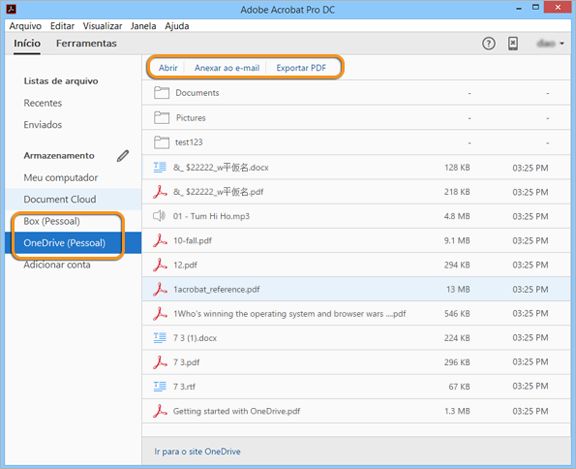Click the Word icon of &_$22222 docx file
The width and height of the screenshot is (576, 469).
(159, 167)
